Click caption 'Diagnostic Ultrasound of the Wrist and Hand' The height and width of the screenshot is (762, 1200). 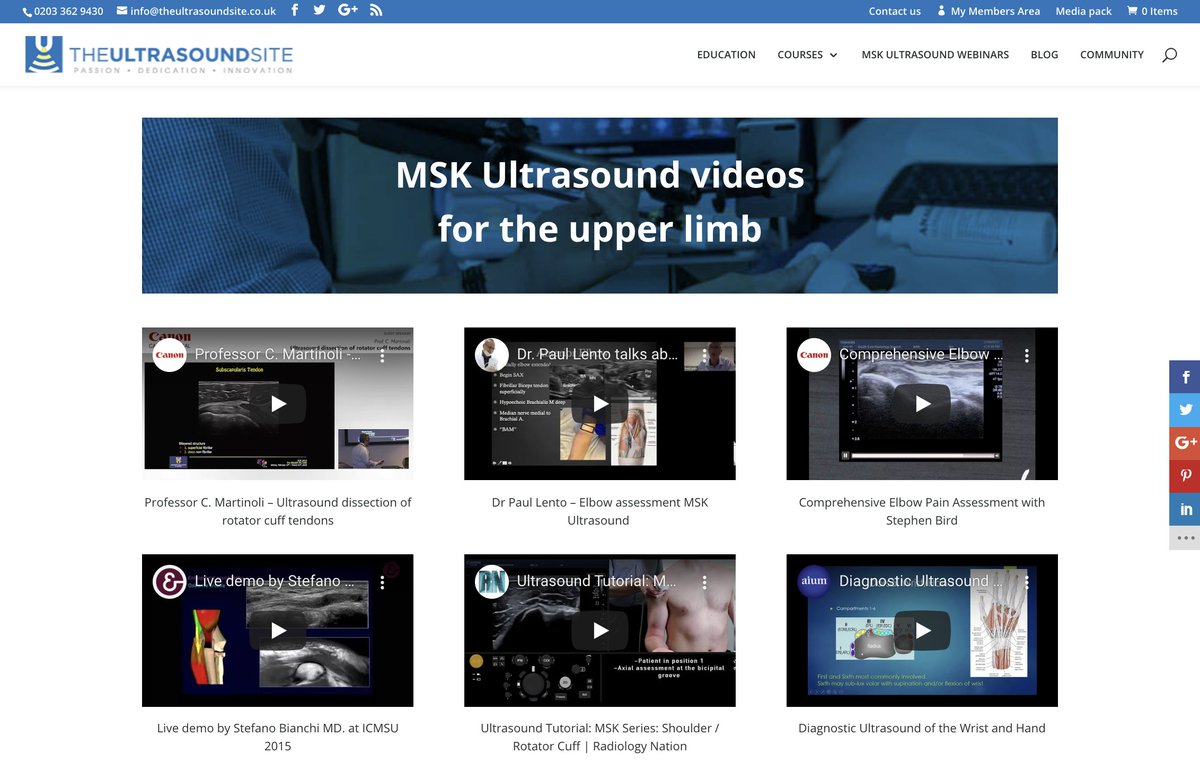point(922,728)
